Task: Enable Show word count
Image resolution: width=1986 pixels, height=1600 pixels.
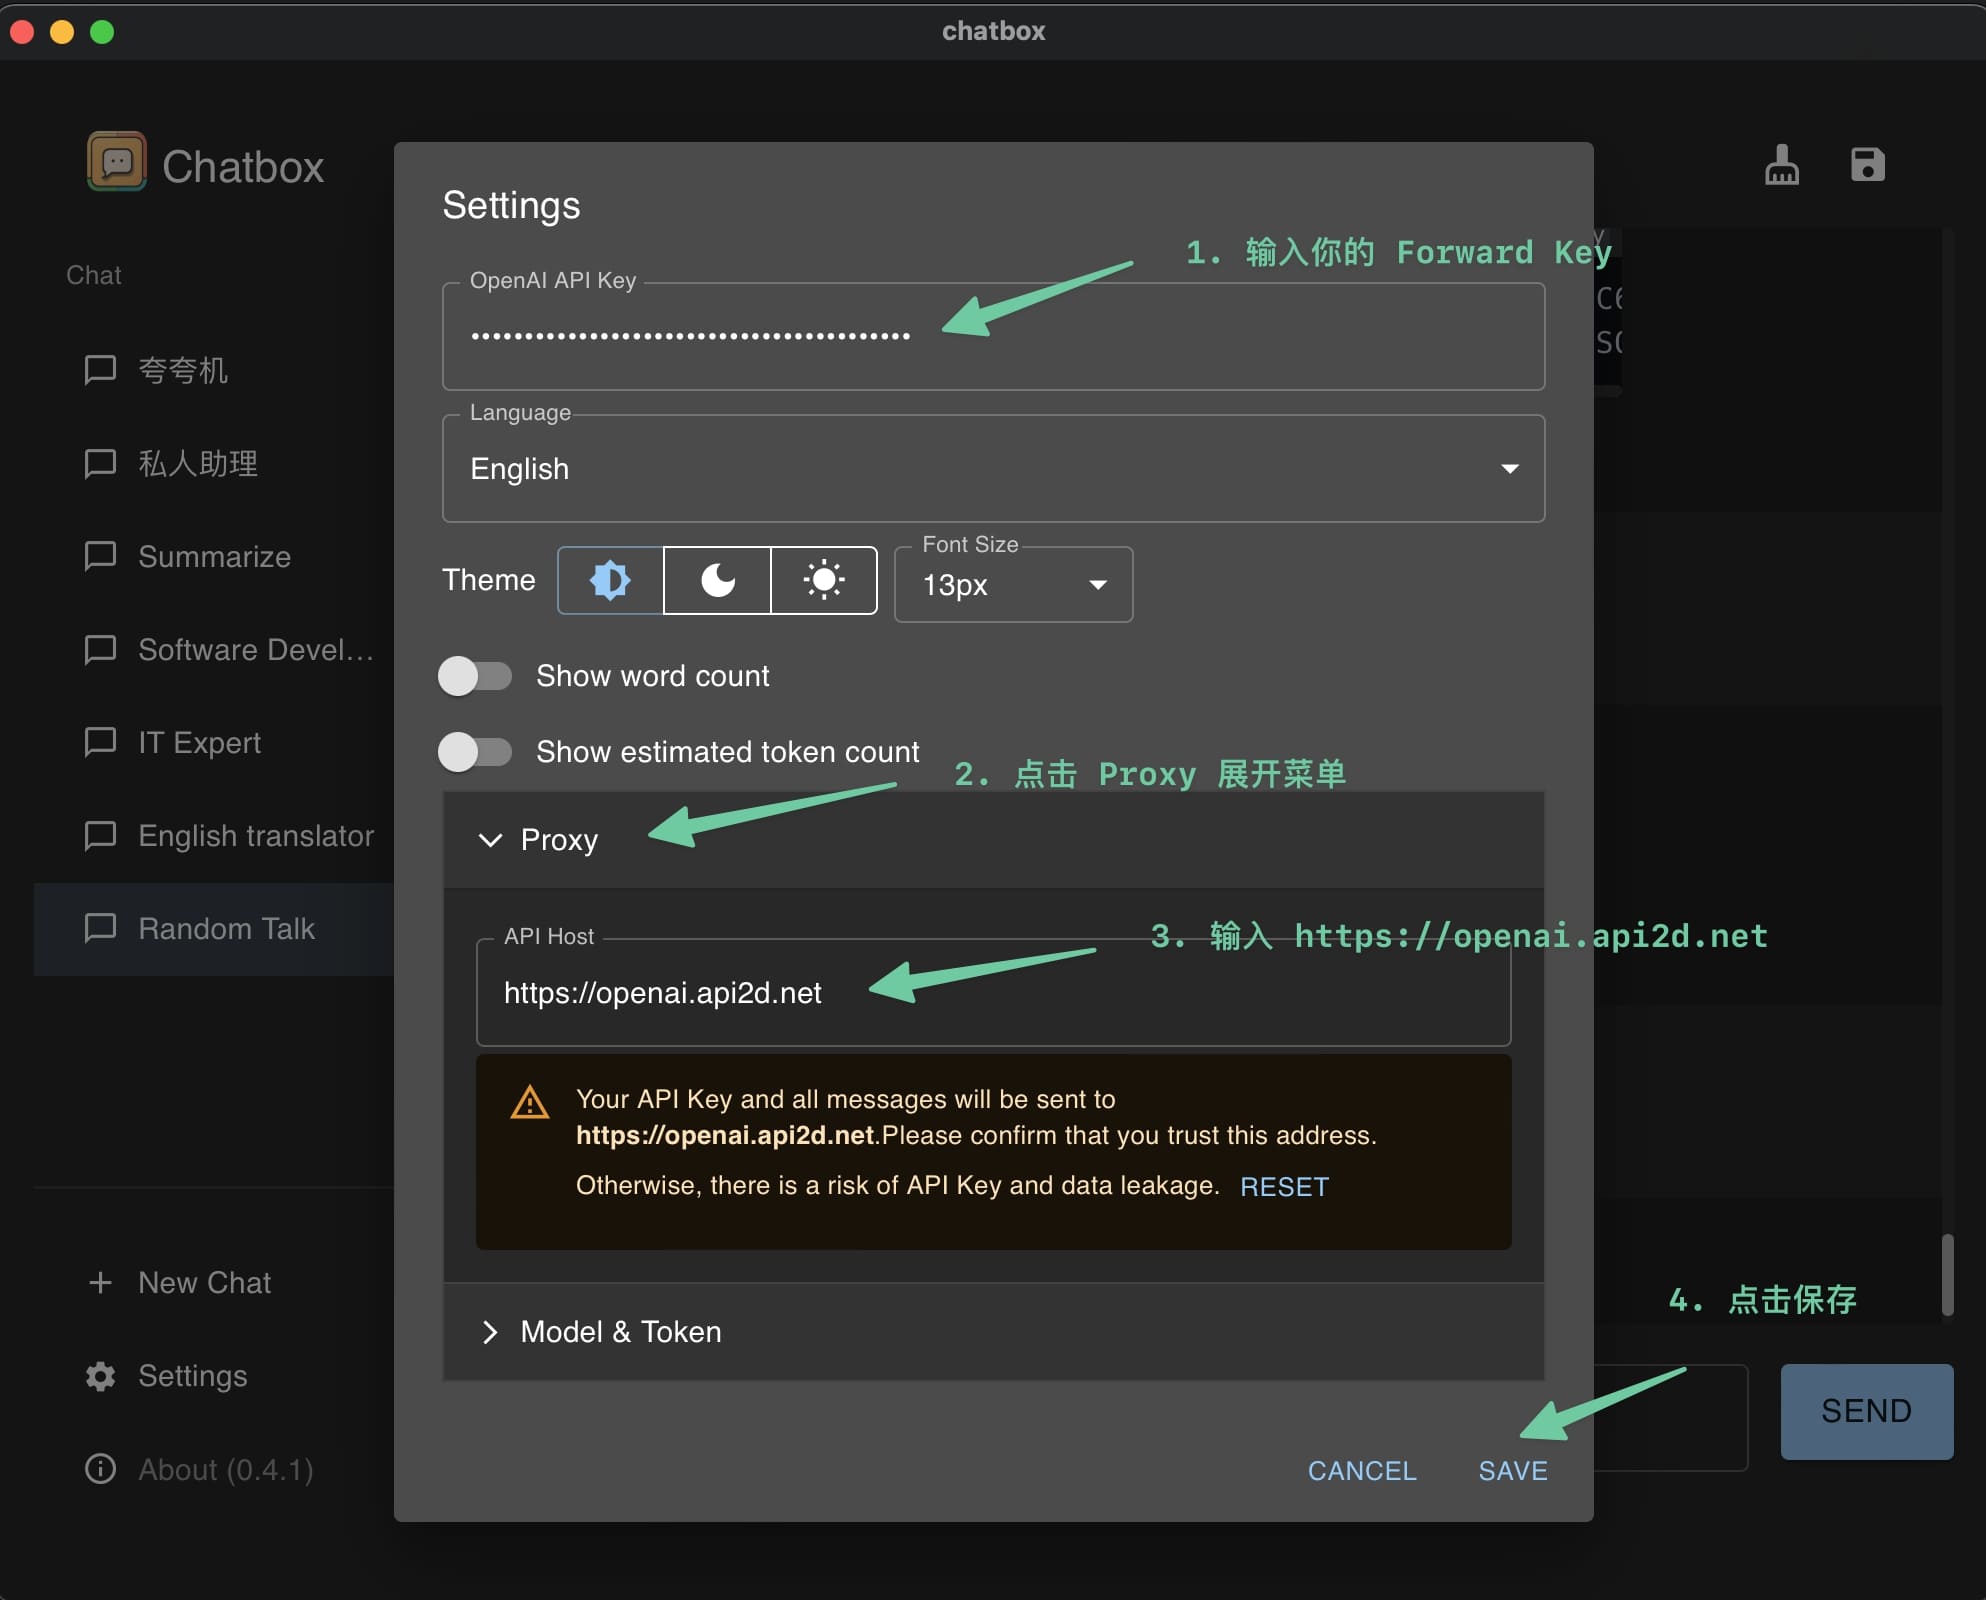Action: pos(475,676)
